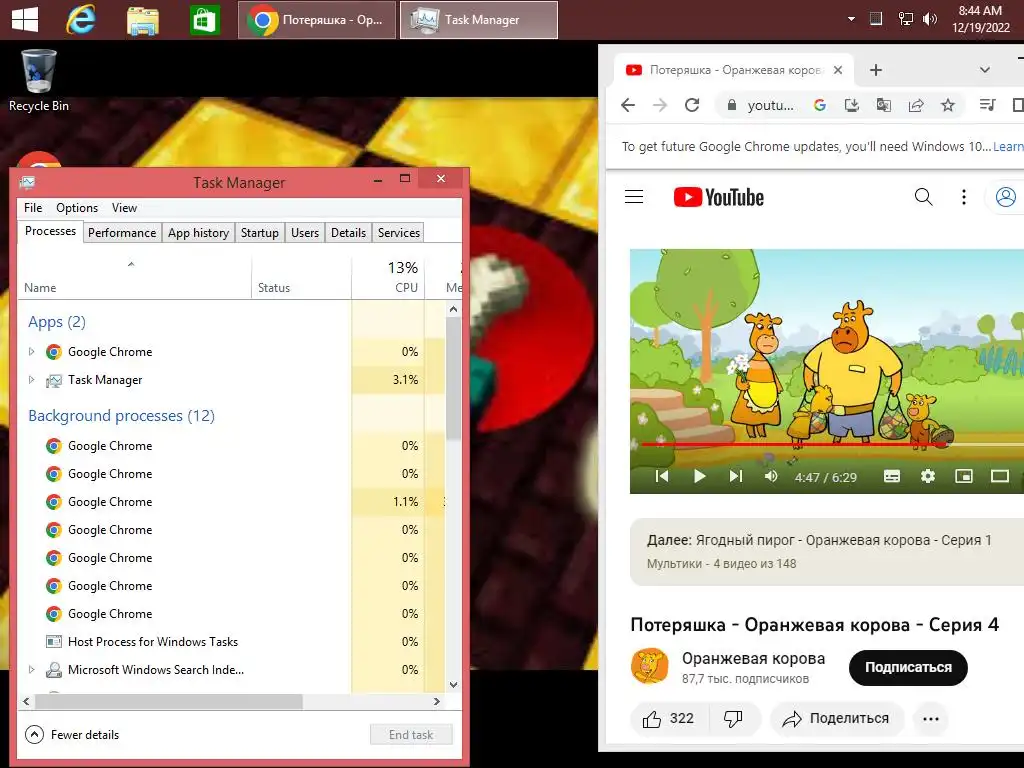1024x768 pixels.
Task: Collapse with Fewer details
Action: (x=72, y=735)
